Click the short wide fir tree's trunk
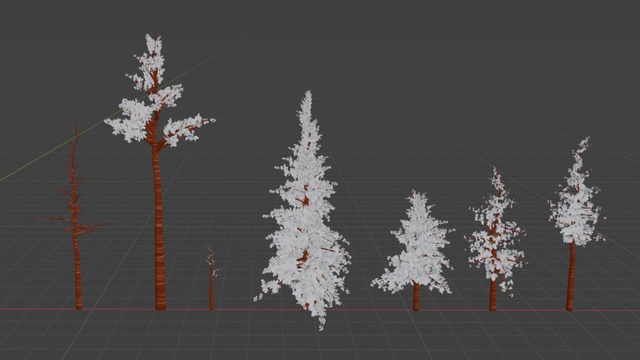The height and width of the screenshot is (360, 640). tap(416, 297)
